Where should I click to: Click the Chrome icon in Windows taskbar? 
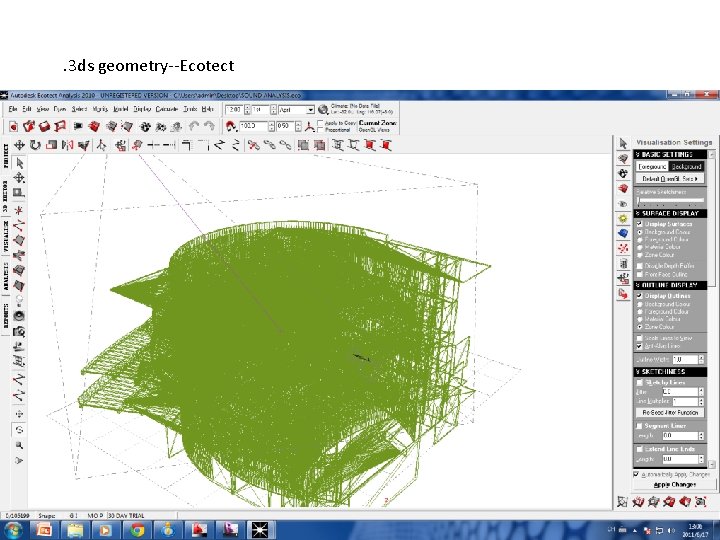click(x=137, y=530)
